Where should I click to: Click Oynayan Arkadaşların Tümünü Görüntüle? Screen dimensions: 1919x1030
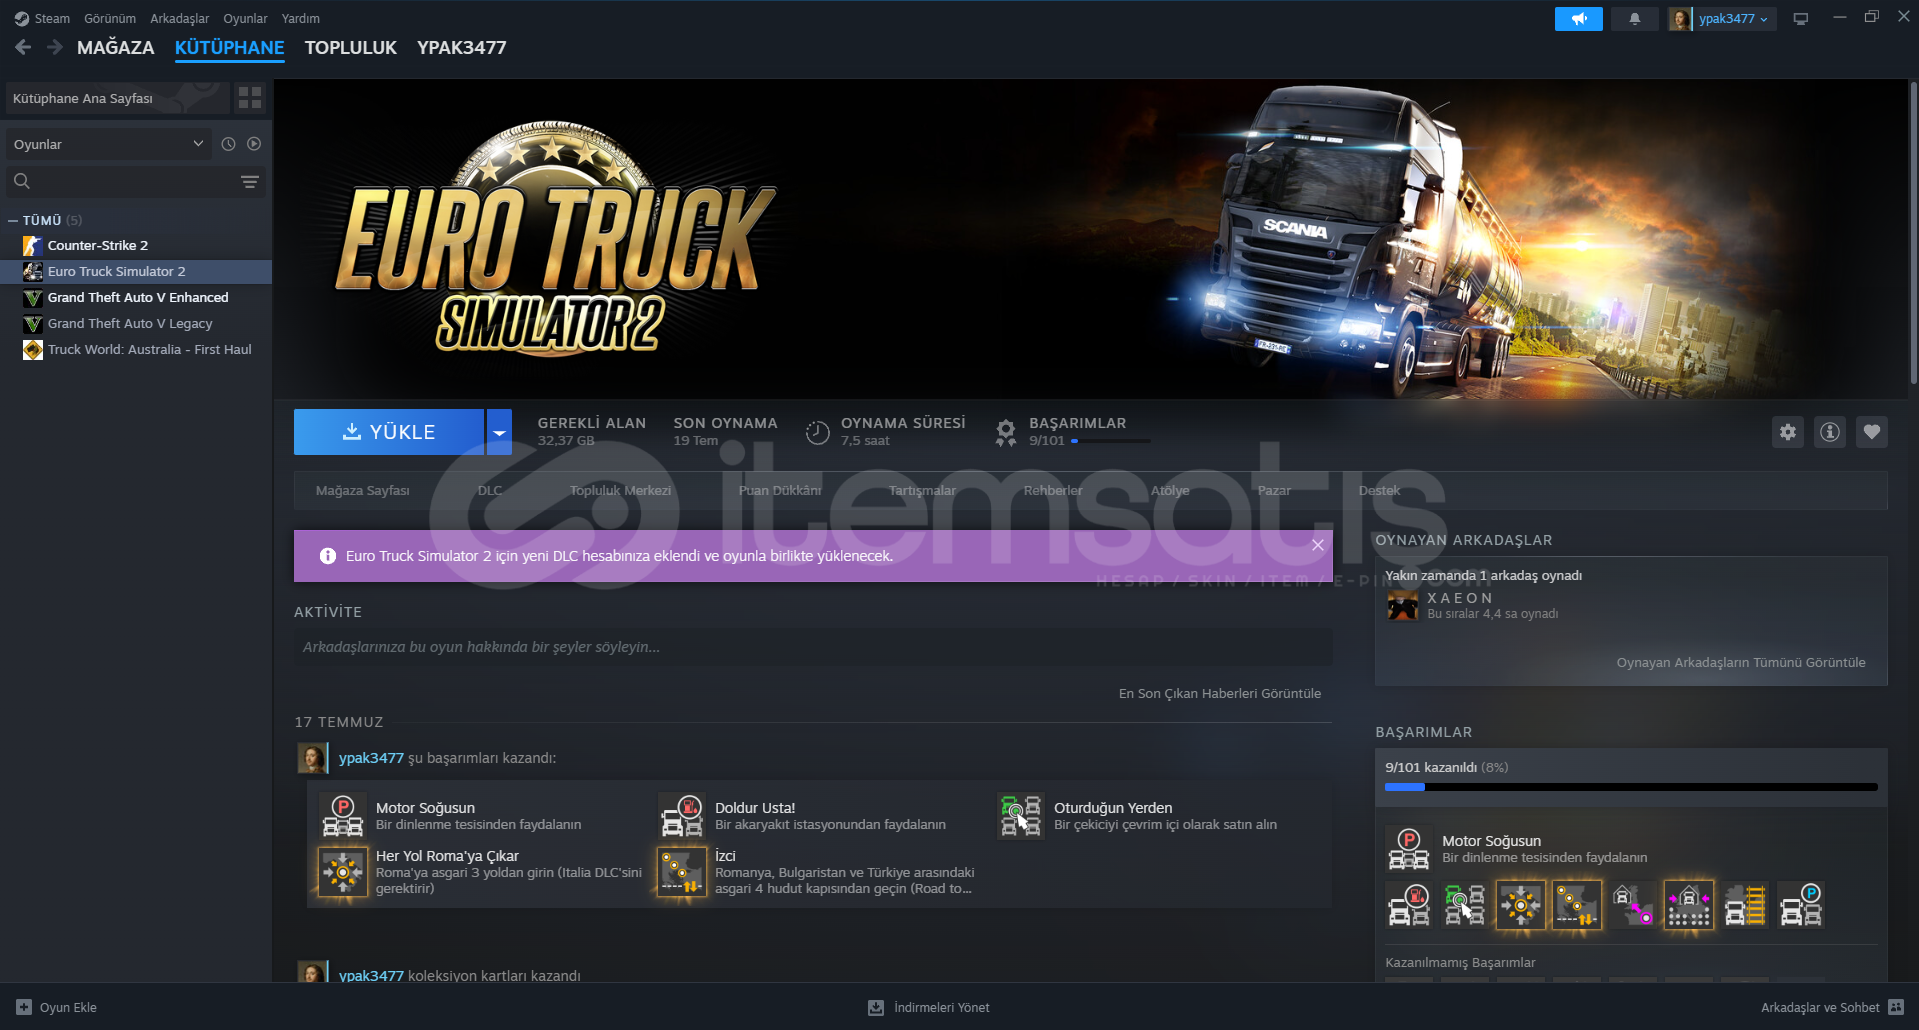1741,662
